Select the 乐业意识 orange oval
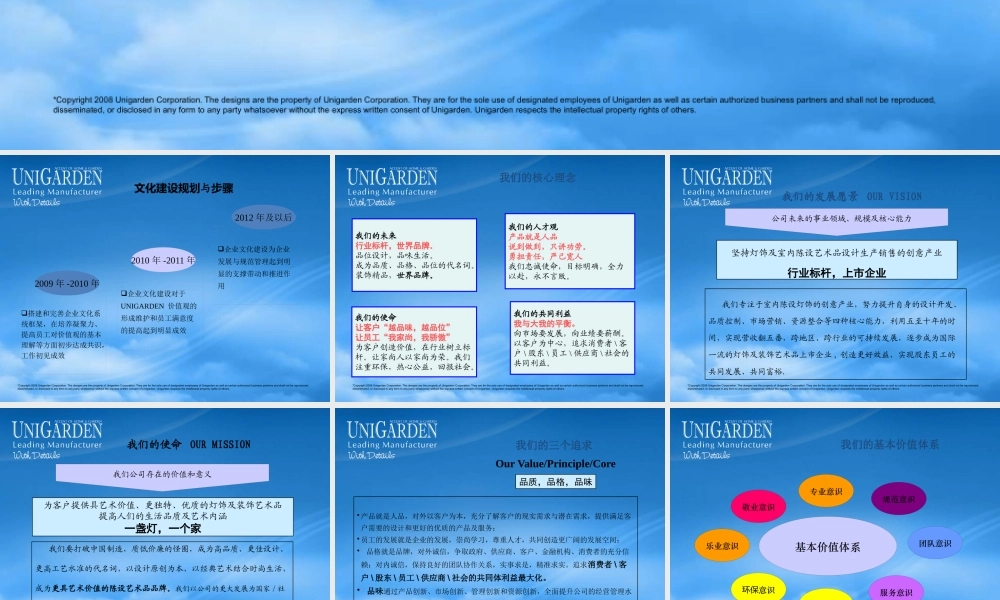This screenshot has height=600, width=1000. pos(722,546)
